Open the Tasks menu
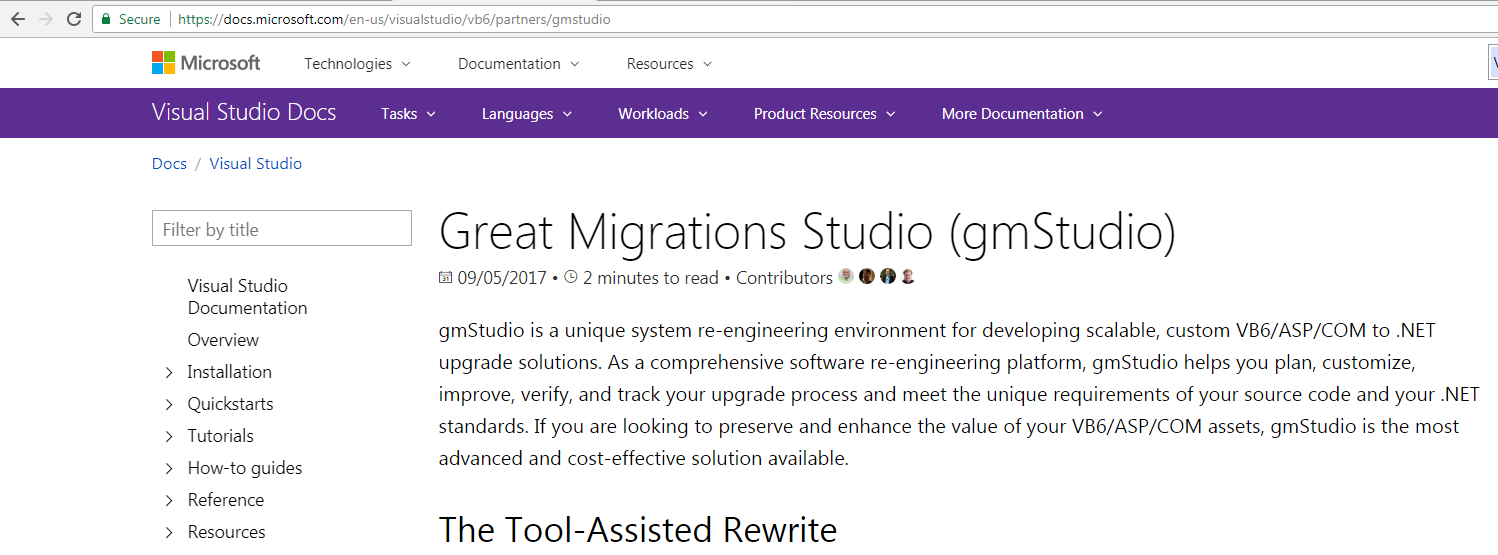 pyautogui.click(x=408, y=114)
